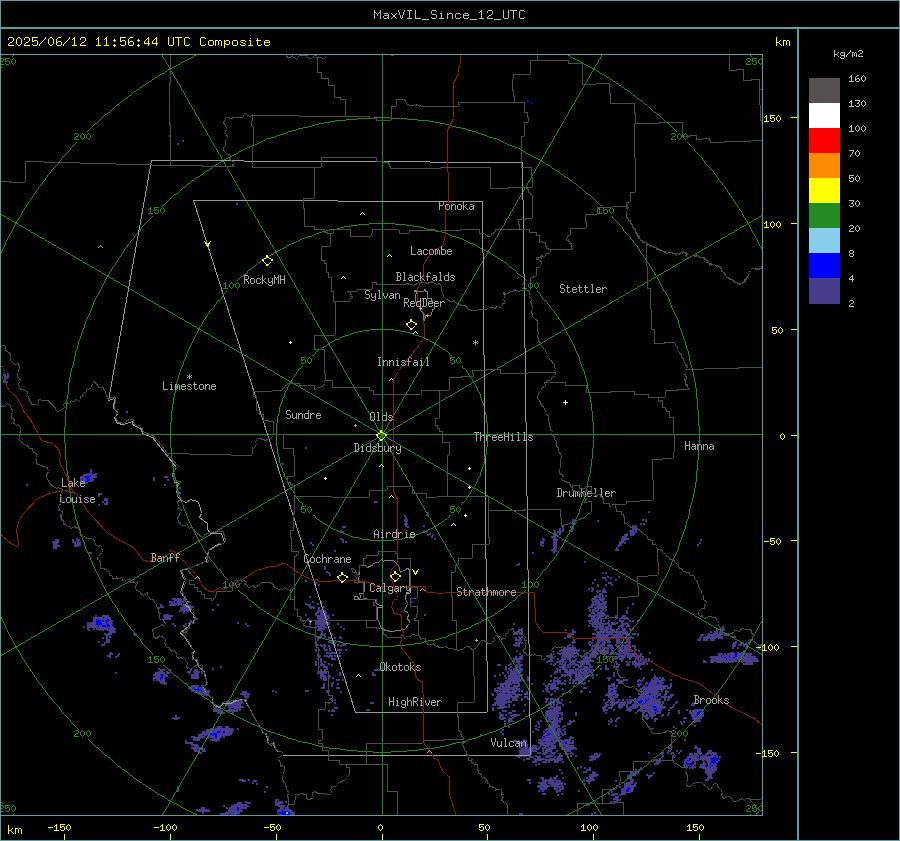The image size is (900, 841).
Task: Select the Airdrie city label
Action: (394, 534)
